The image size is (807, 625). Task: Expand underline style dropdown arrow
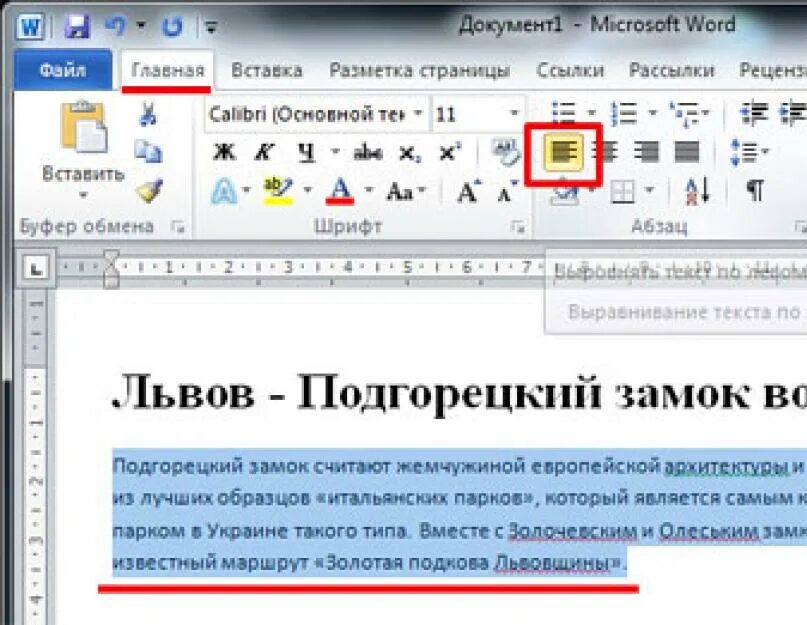(x=336, y=152)
